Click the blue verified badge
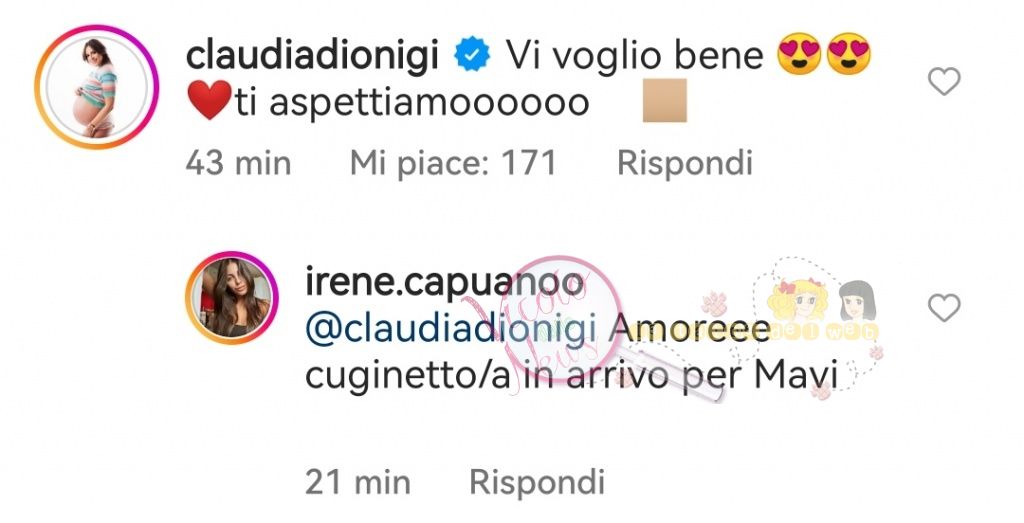This screenshot has width=1024, height=523. [x=472, y=55]
